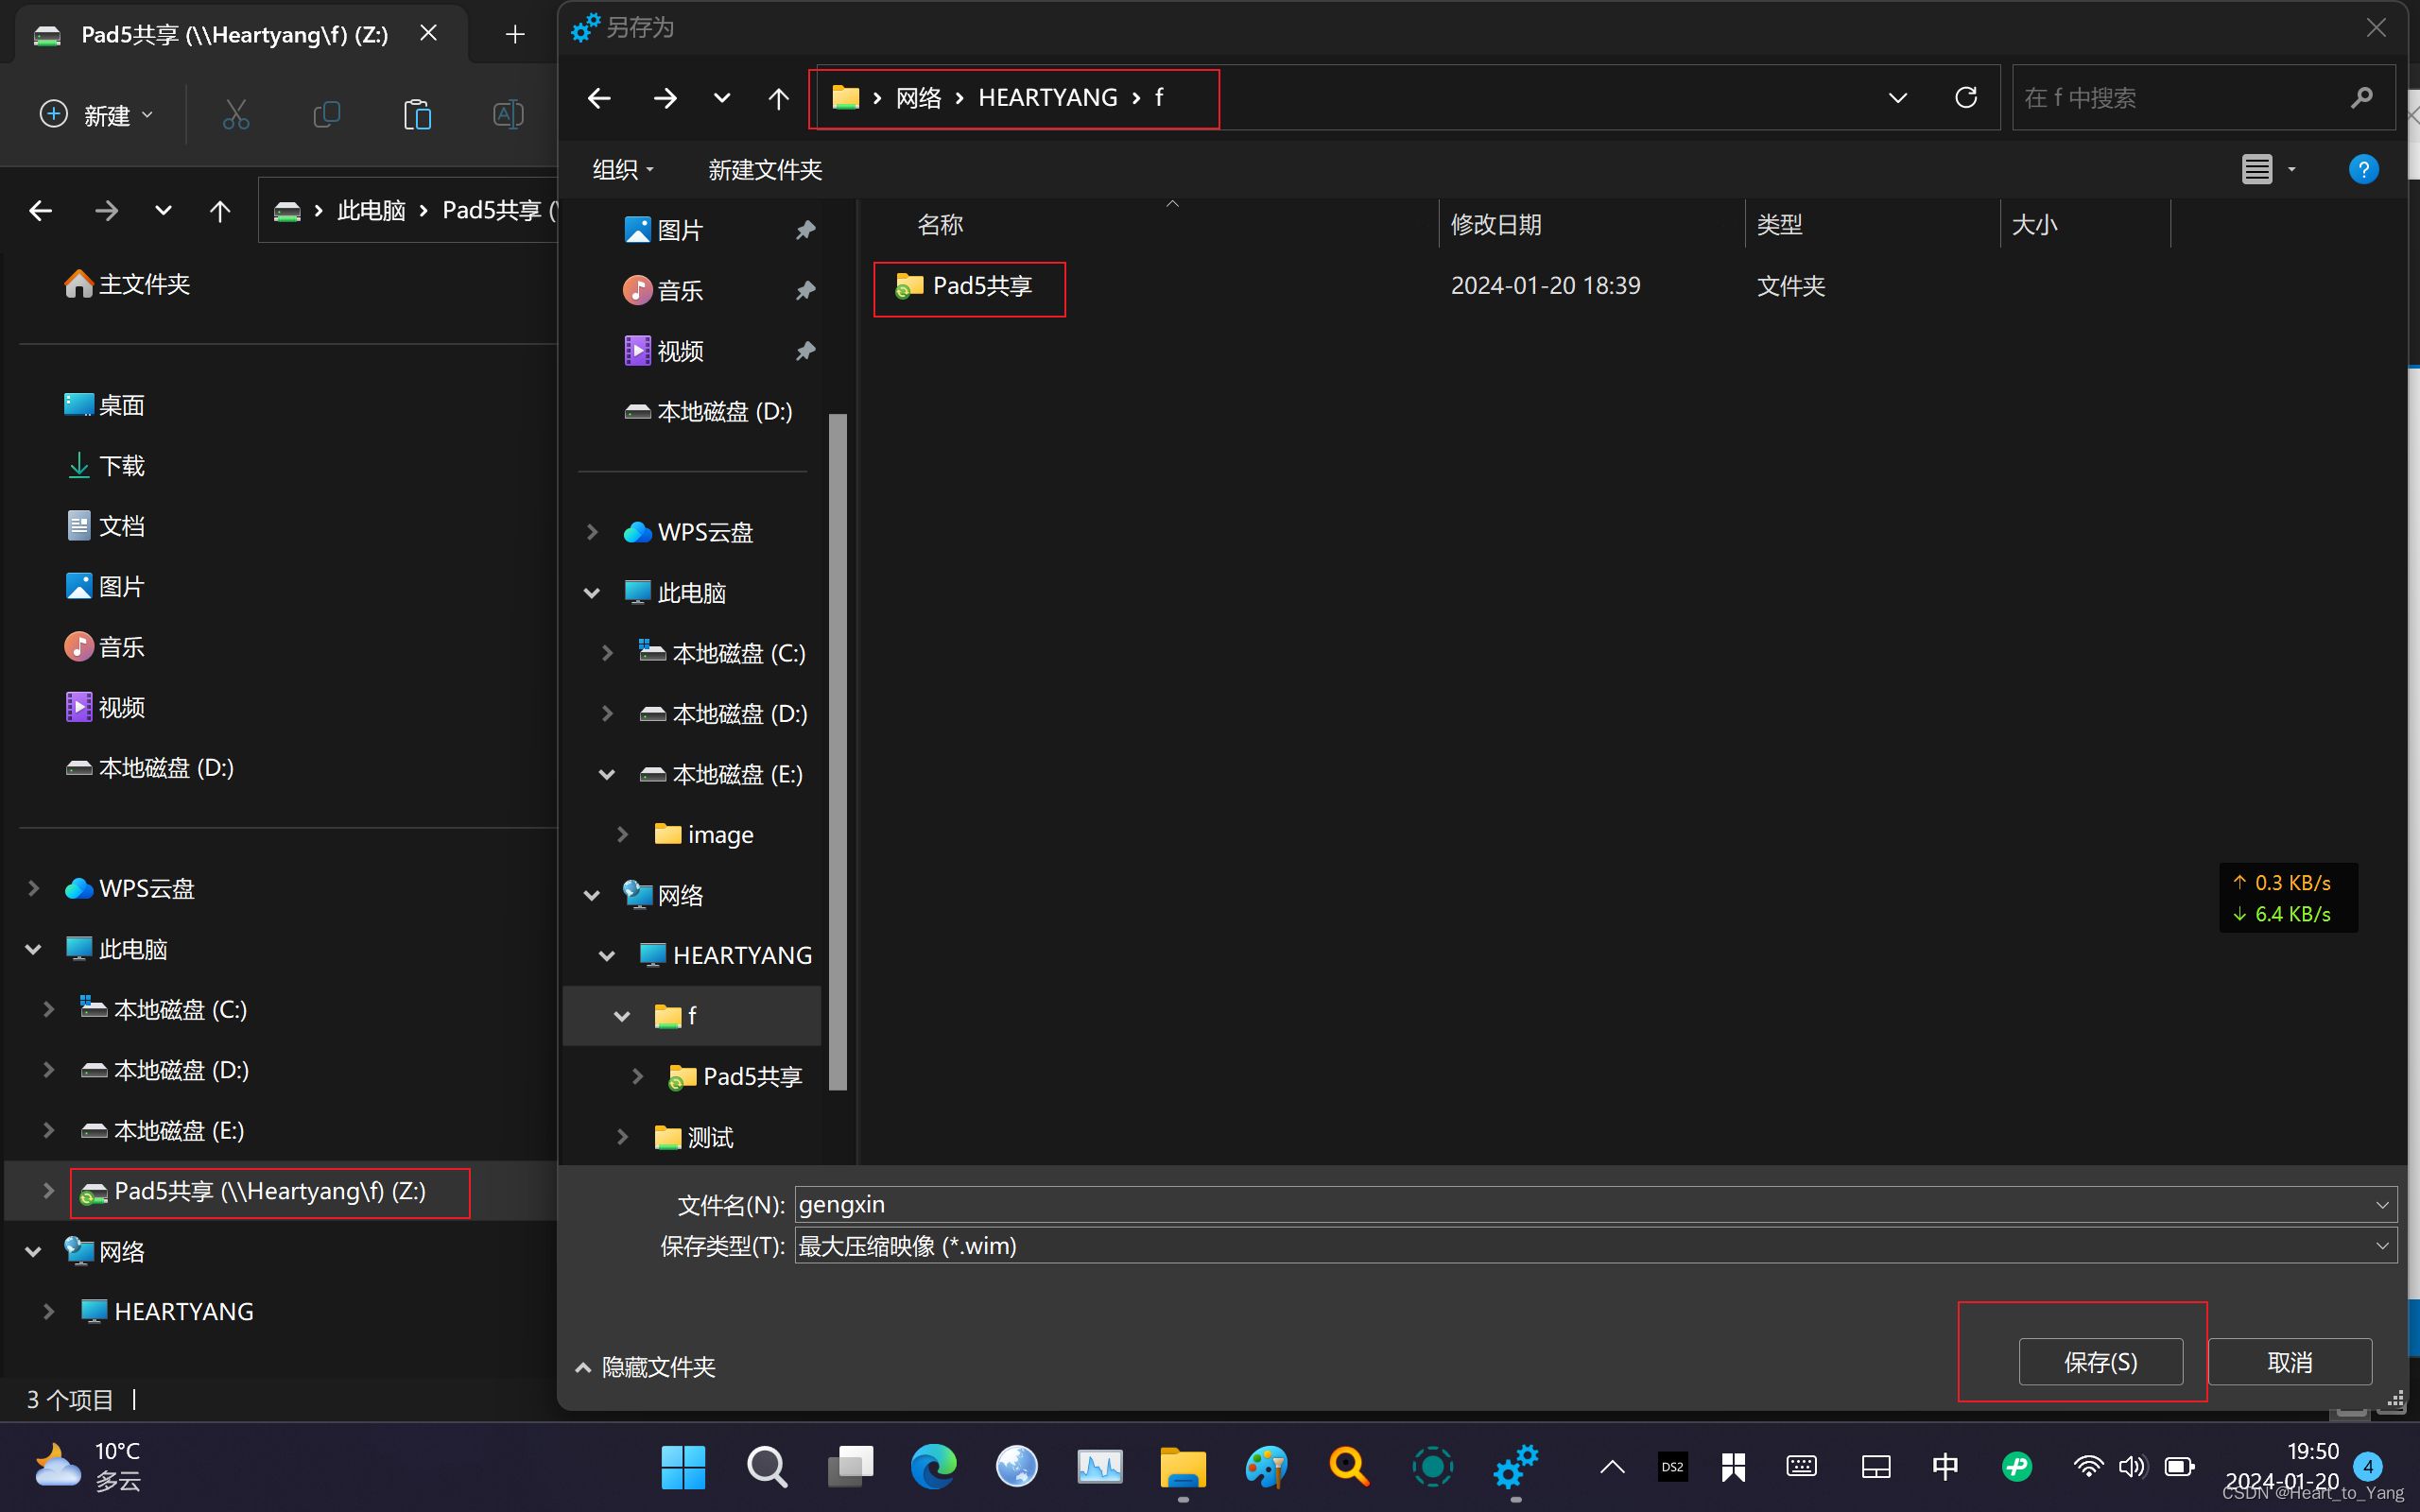Open Task View on taskbar
This screenshot has height=1512, width=2420.
850,1467
